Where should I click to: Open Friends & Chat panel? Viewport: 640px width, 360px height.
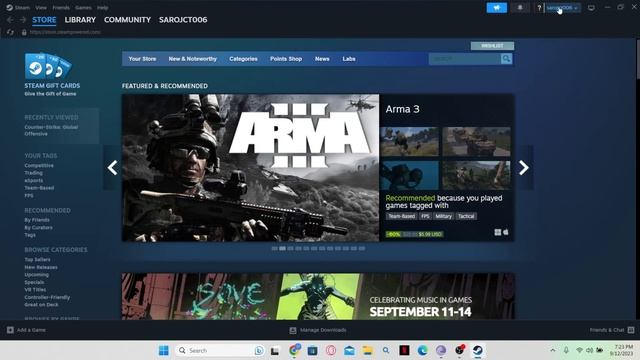[x=611, y=330]
